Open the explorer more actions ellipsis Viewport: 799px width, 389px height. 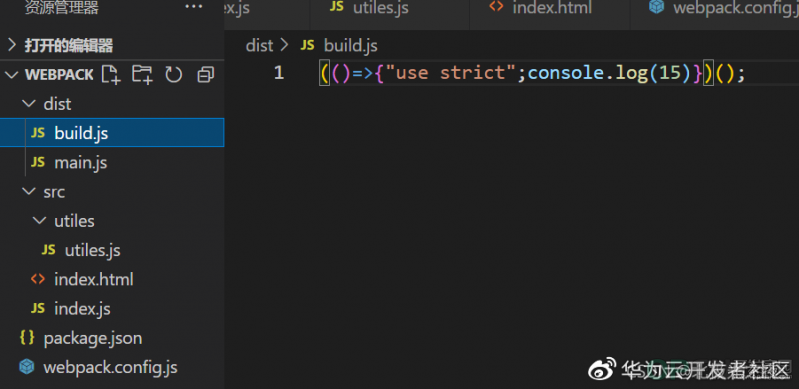[194, 7]
